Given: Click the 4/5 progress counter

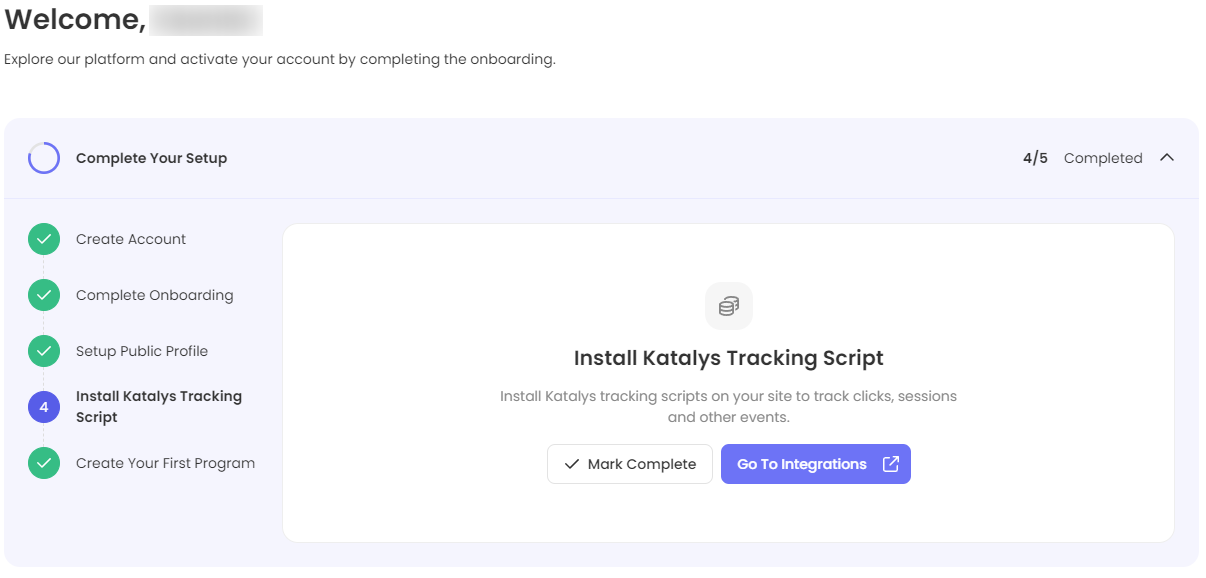Looking at the screenshot, I should pyautogui.click(x=1035, y=158).
